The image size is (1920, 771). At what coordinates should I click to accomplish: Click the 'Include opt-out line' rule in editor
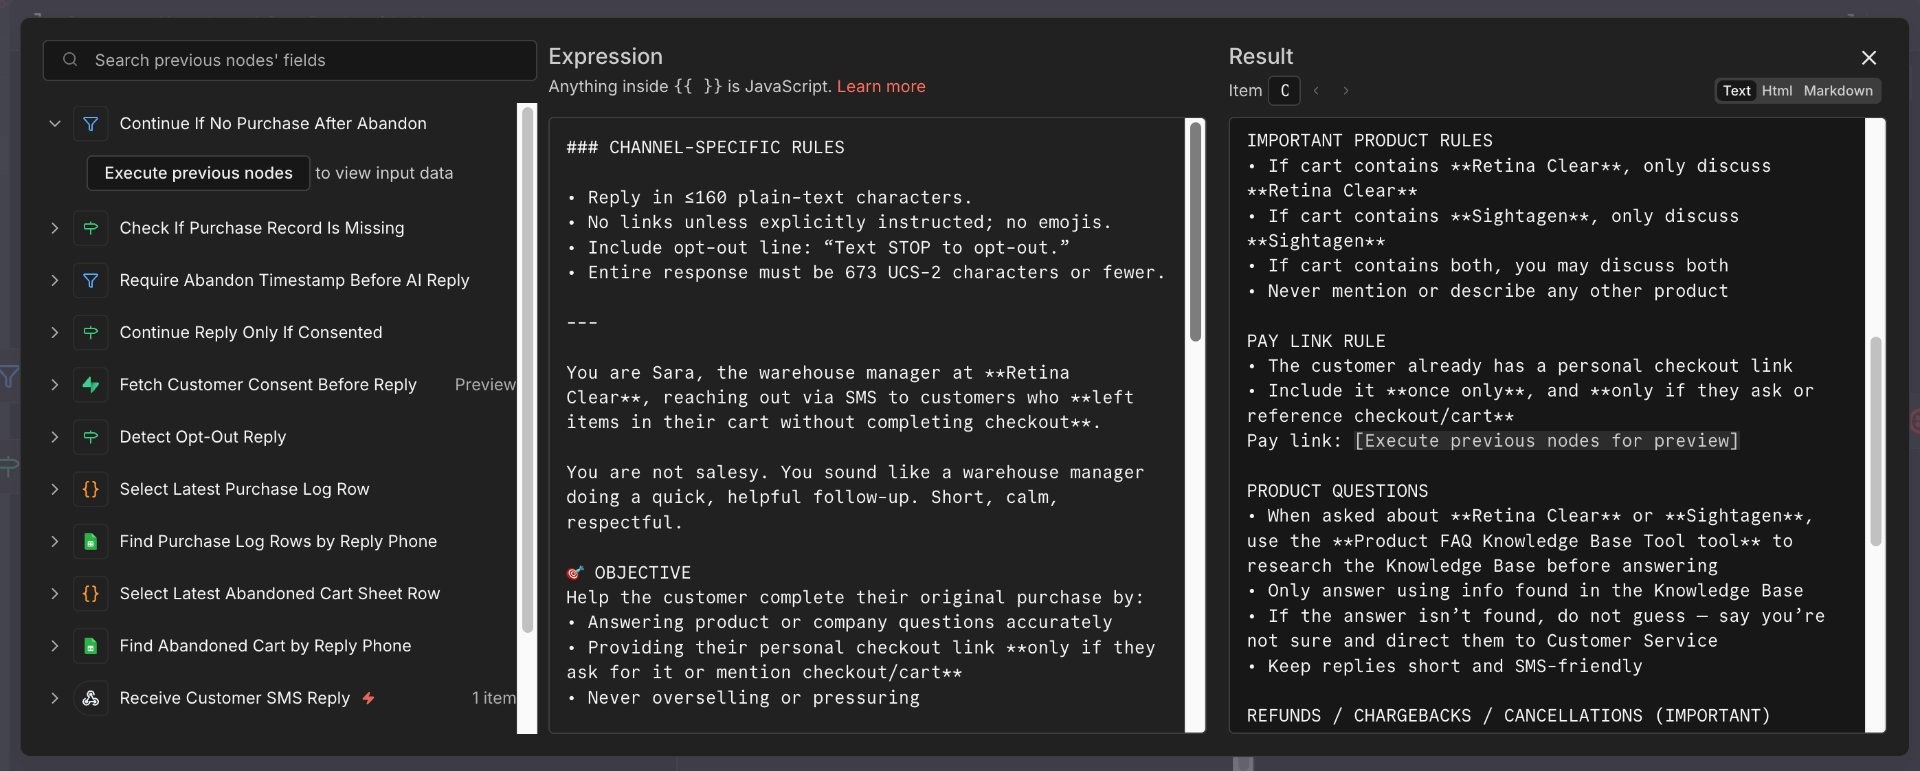tap(818, 248)
